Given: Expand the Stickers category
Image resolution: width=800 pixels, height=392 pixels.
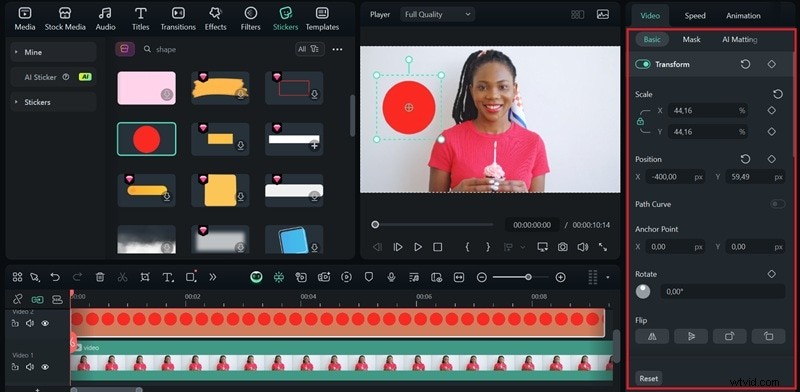Looking at the screenshot, I should [x=54, y=102].
